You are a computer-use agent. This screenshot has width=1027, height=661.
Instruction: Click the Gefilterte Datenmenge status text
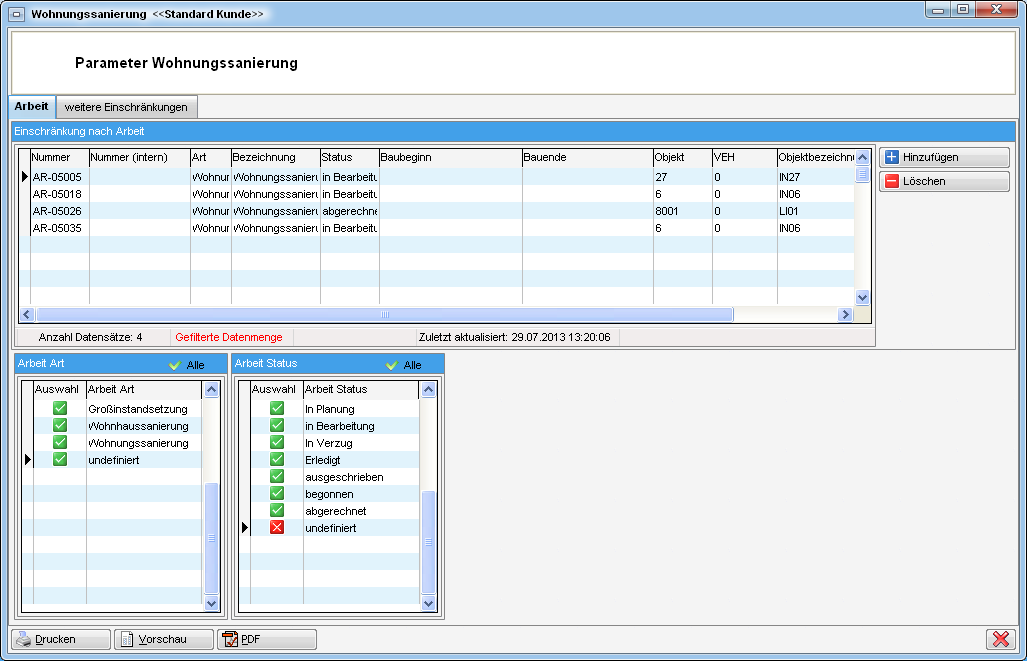point(229,337)
